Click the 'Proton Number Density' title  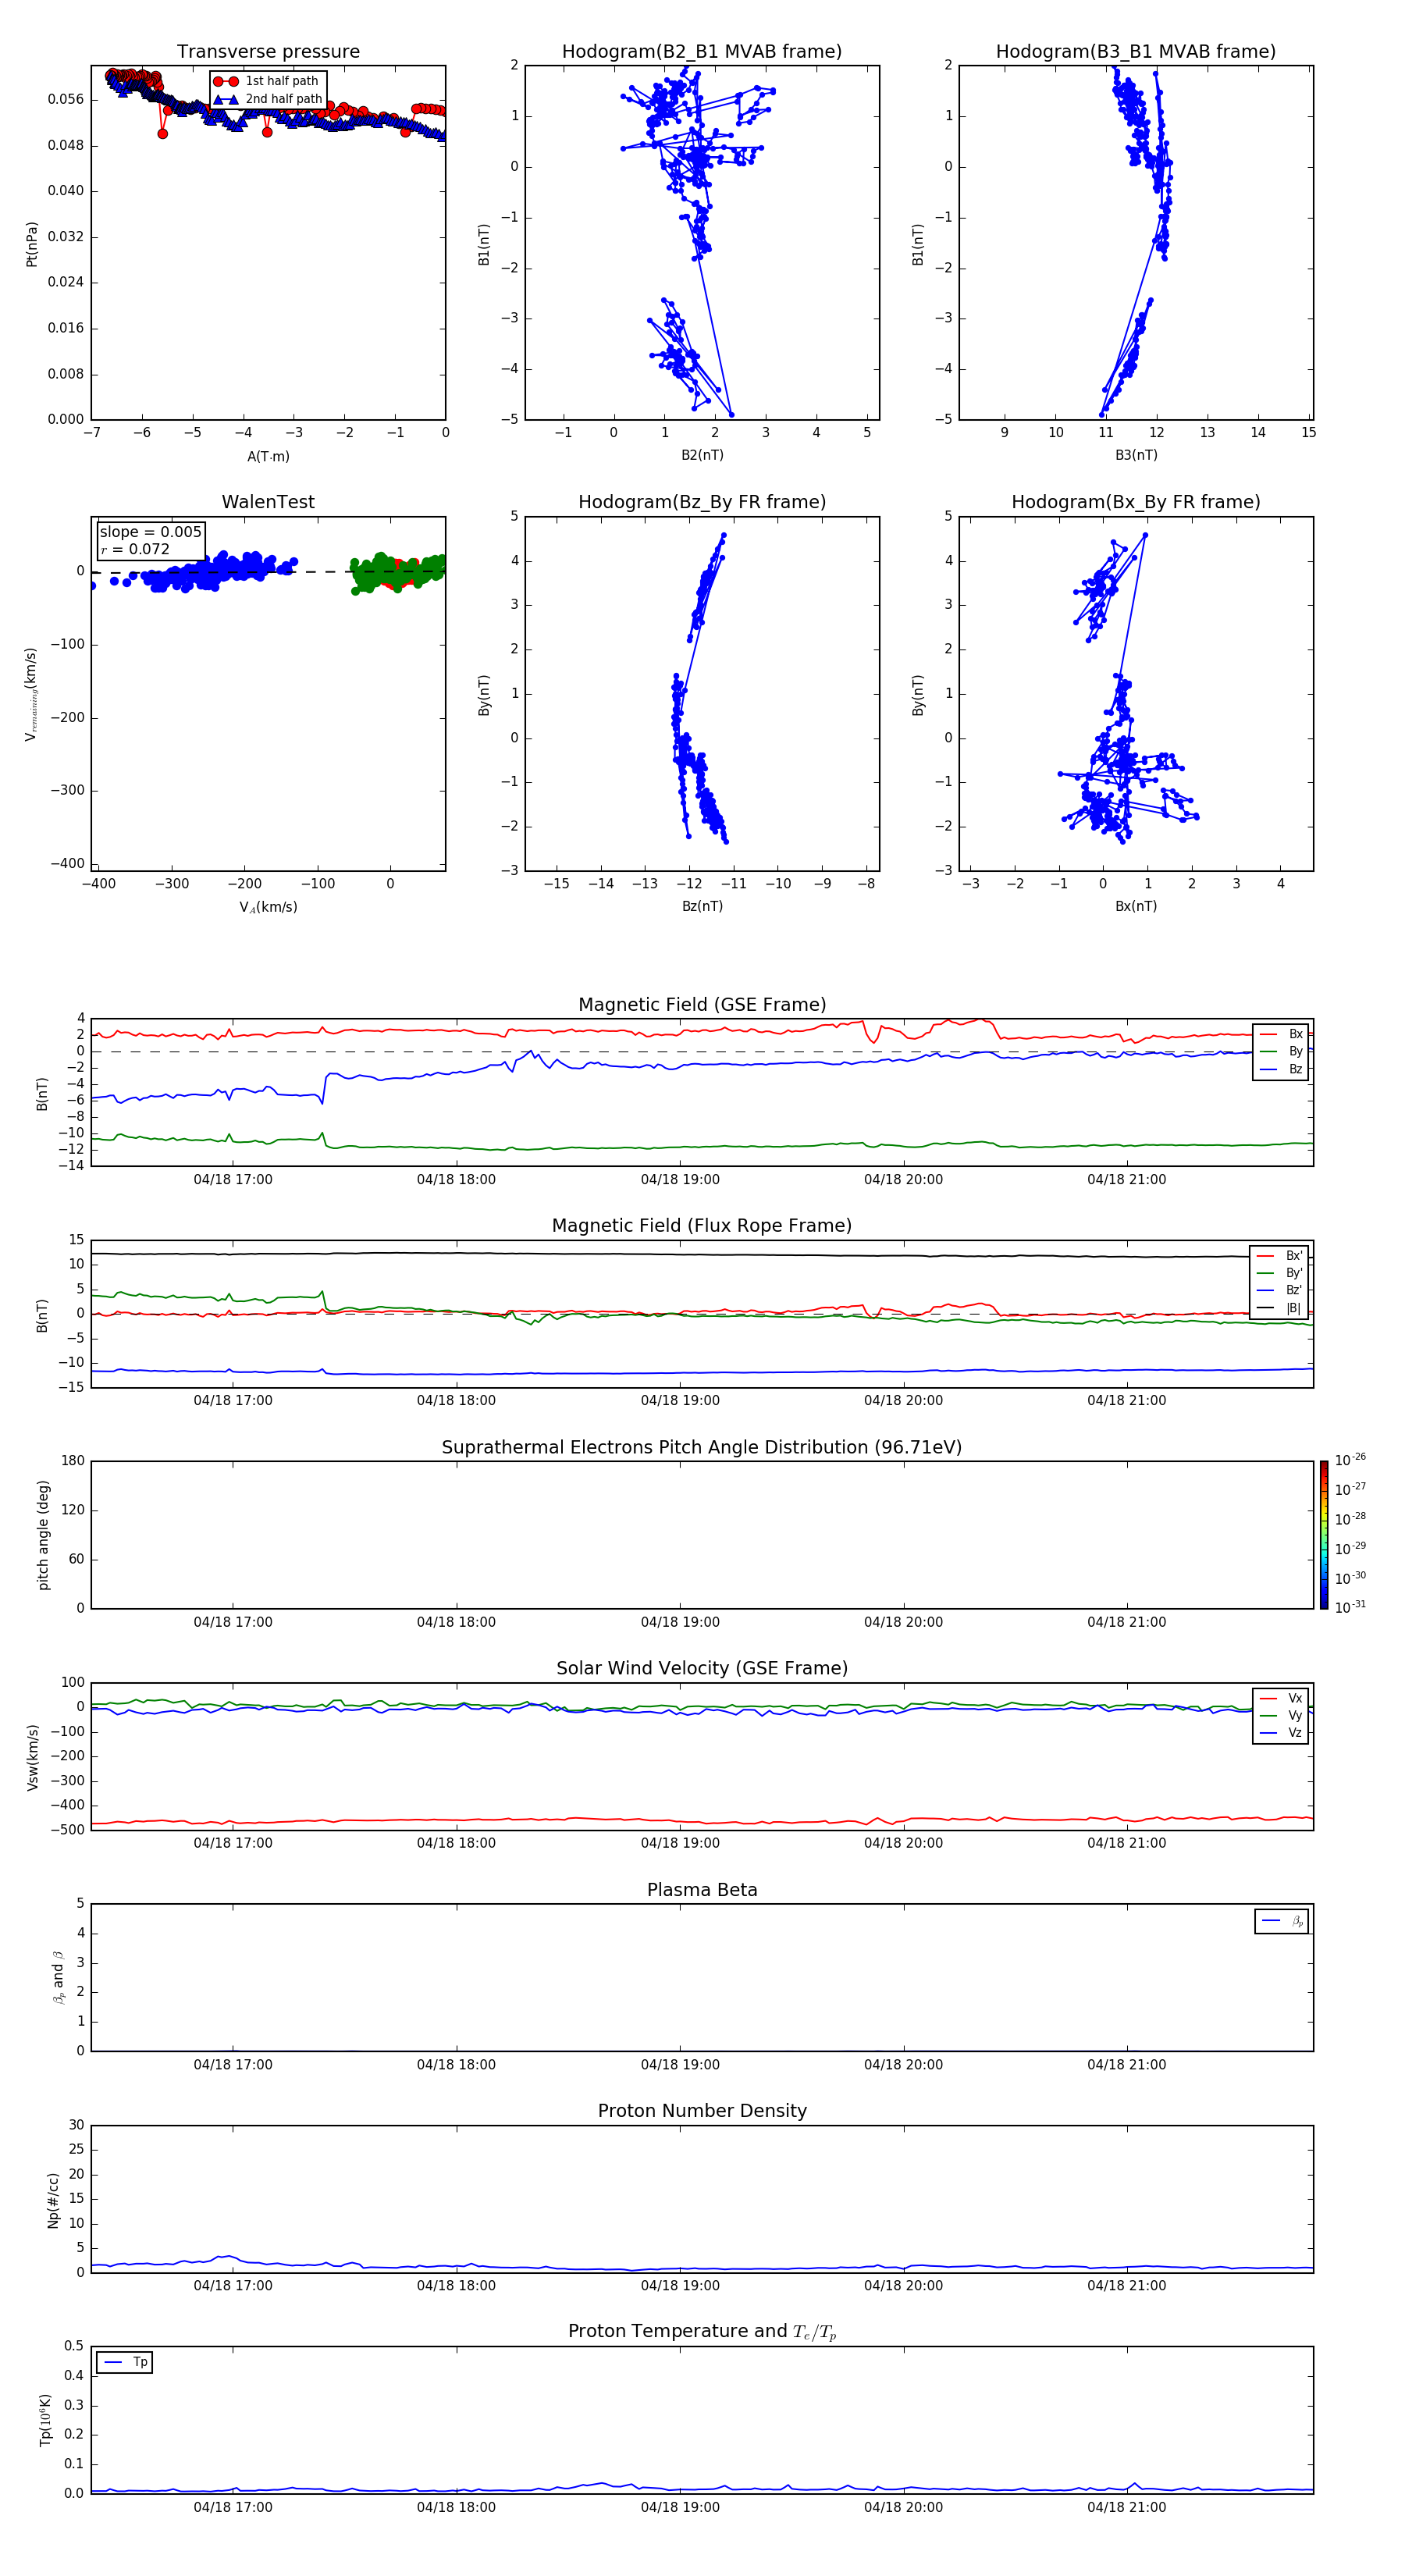pos(702,2111)
